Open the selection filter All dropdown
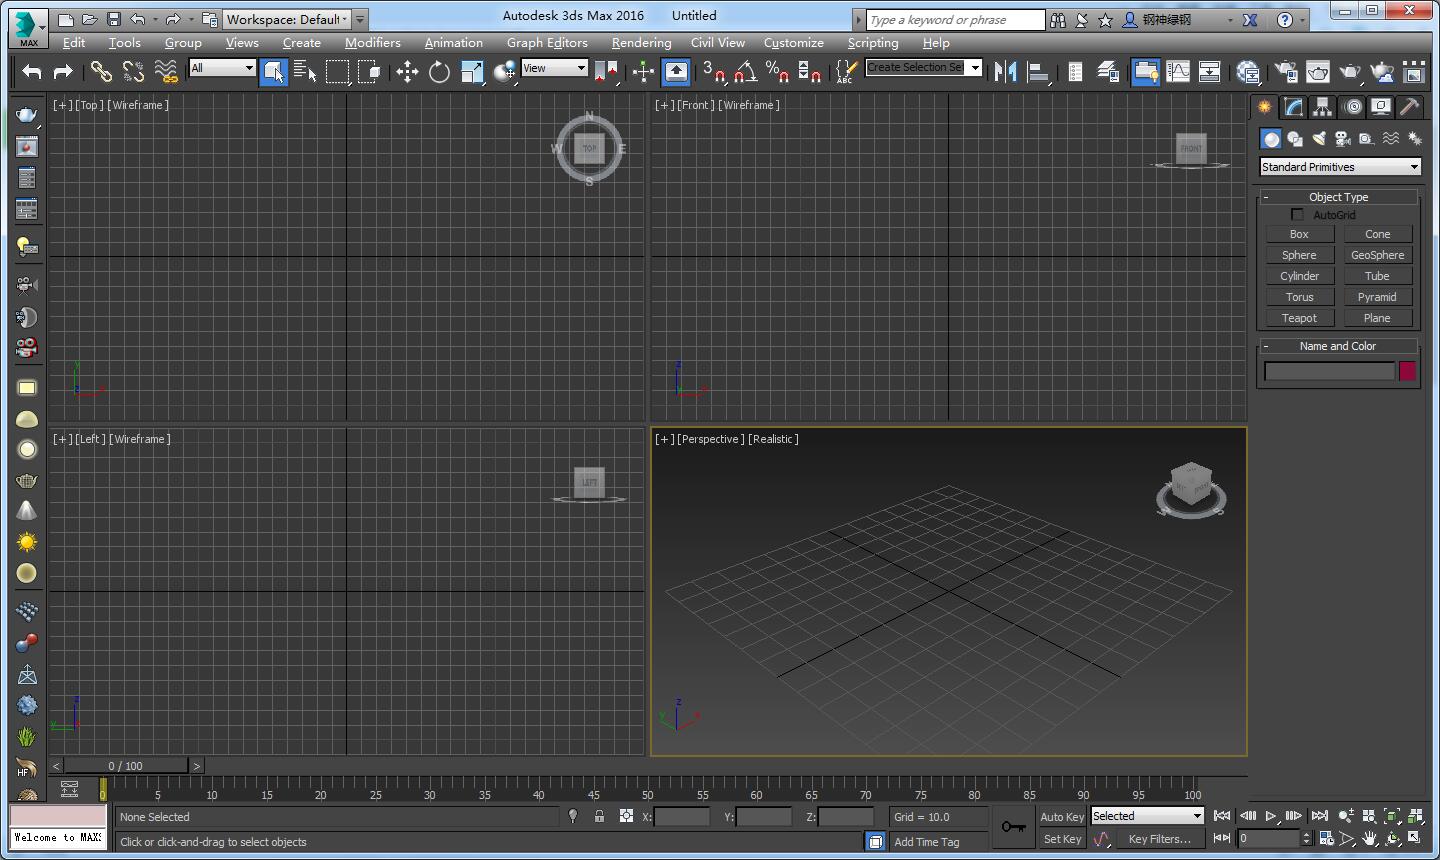 point(222,68)
